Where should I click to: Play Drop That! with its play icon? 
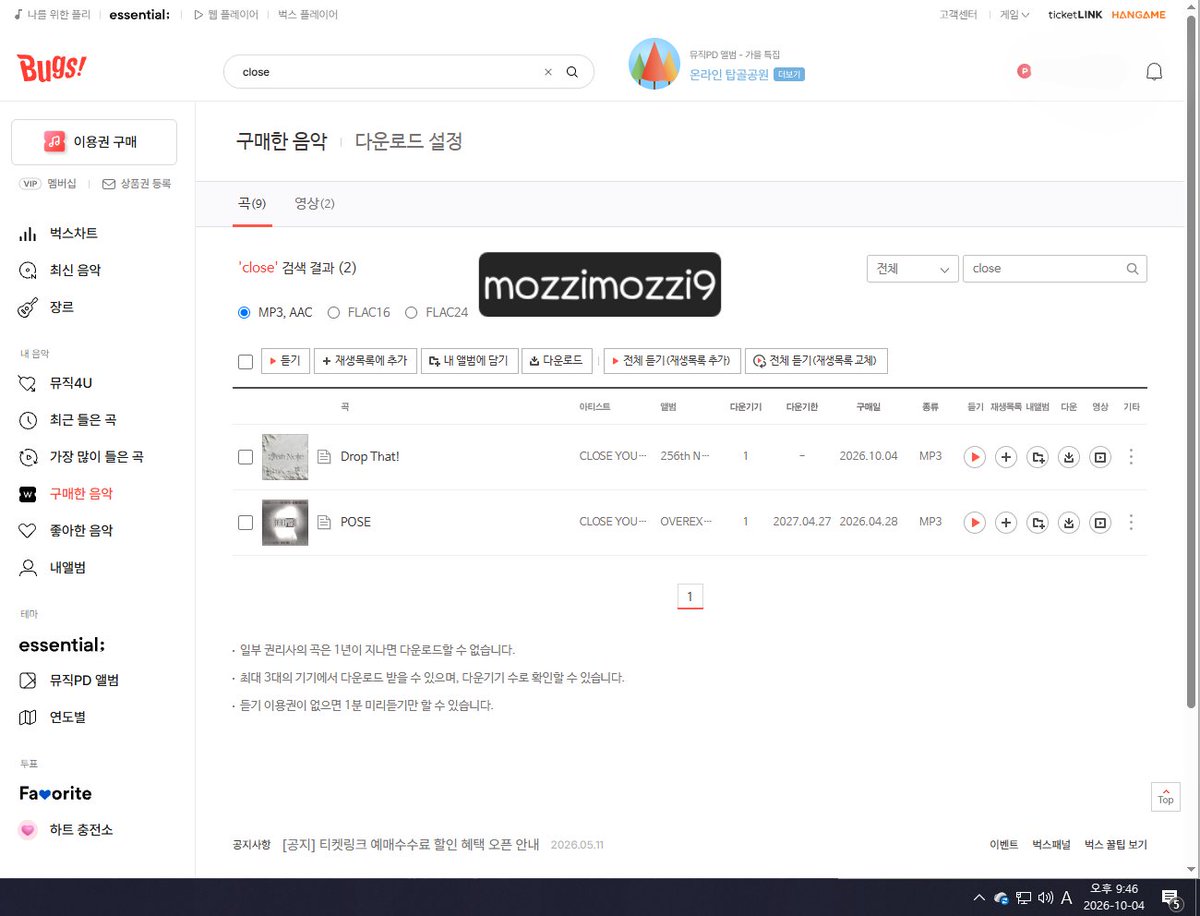coord(975,457)
